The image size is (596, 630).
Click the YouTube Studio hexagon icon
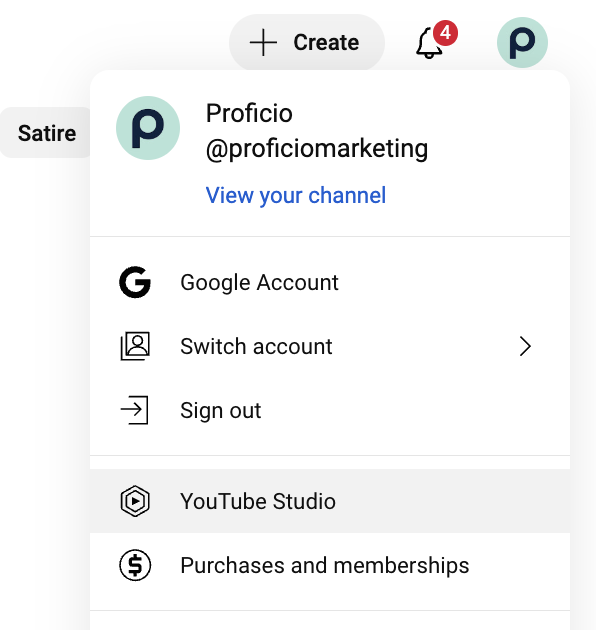[x=135, y=501]
